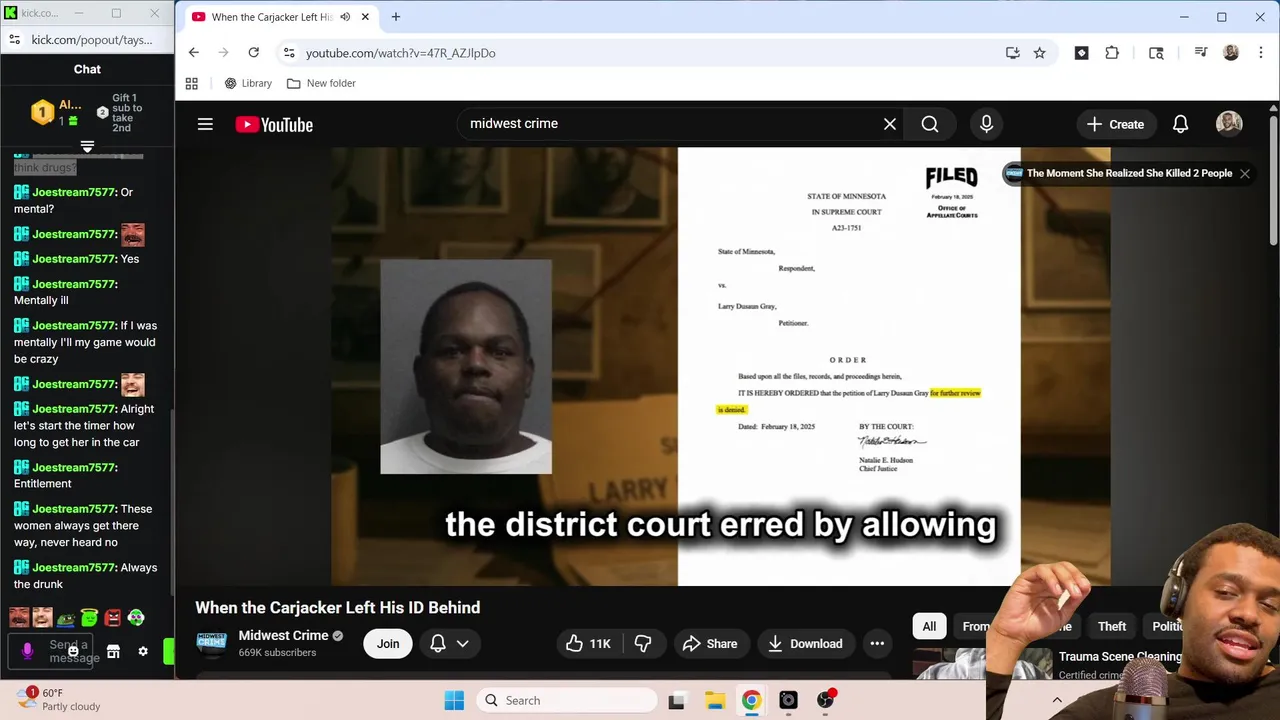
Task: Share the video
Action: coord(710,644)
